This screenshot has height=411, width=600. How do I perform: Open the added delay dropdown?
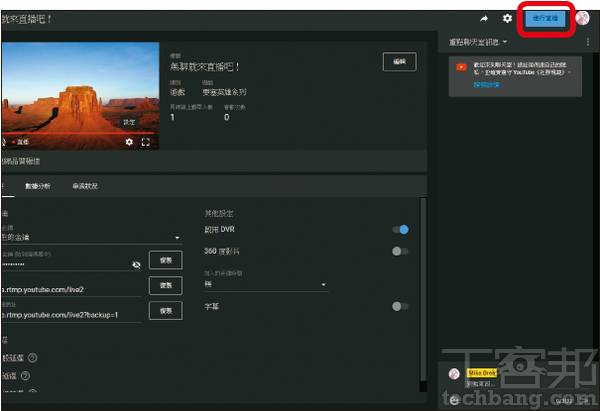tap(265, 285)
